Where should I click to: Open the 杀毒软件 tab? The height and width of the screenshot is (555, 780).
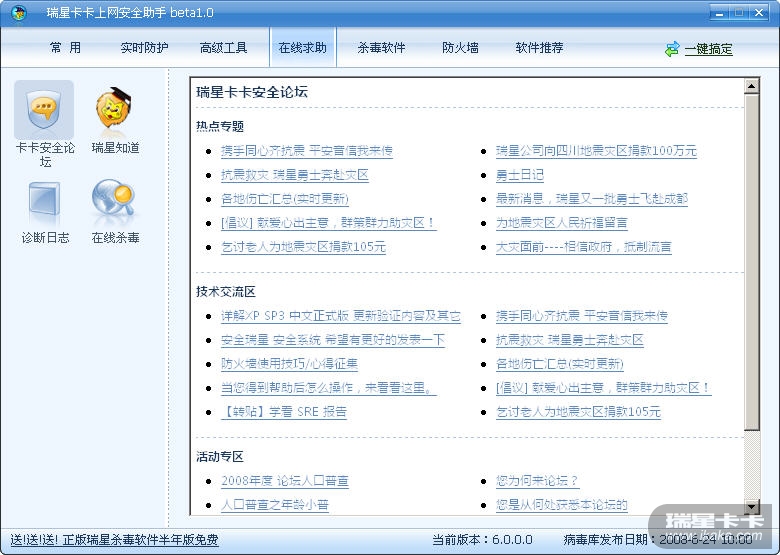(x=381, y=48)
